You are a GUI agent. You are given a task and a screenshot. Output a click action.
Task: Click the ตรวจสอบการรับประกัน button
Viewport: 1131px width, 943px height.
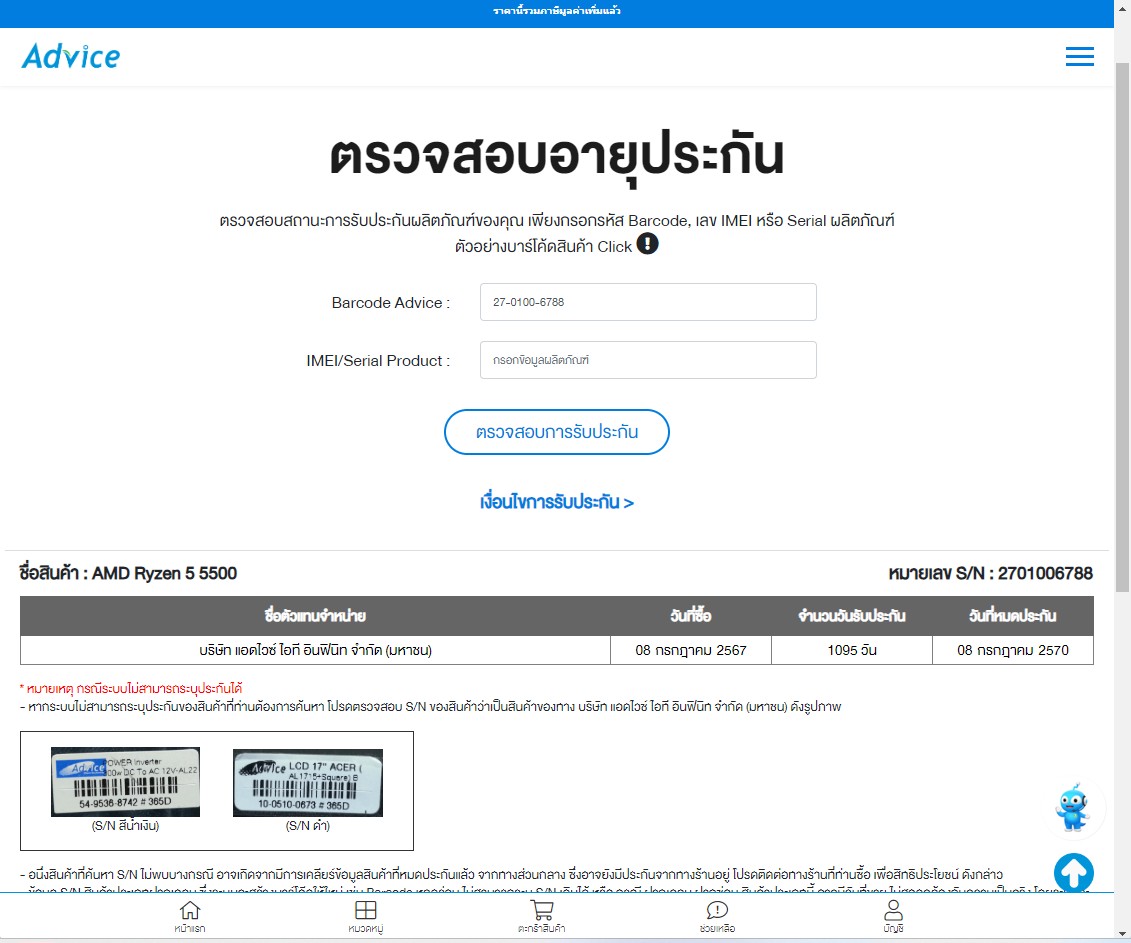point(556,431)
